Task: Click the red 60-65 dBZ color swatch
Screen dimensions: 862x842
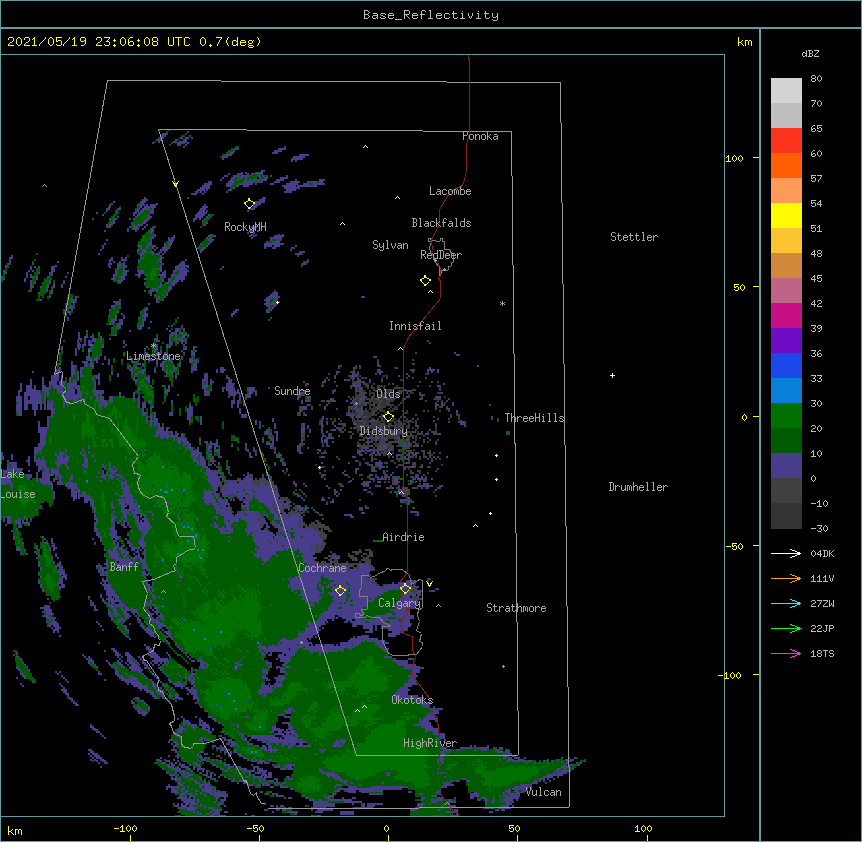Action: tap(786, 140)
